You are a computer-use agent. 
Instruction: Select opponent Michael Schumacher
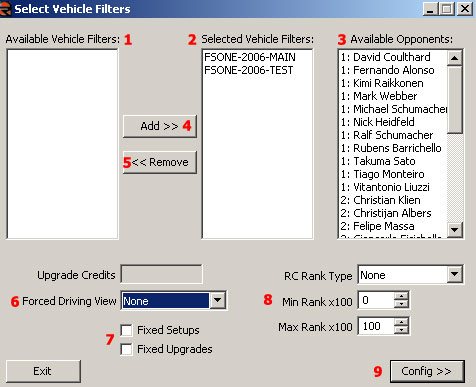[394, 109]
